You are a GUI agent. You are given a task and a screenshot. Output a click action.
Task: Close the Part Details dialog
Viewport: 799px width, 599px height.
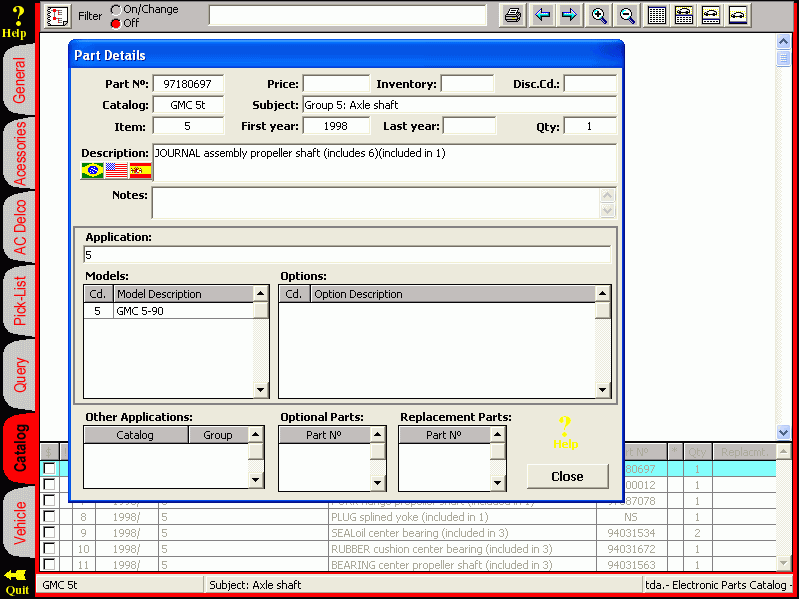pos(567,476)
